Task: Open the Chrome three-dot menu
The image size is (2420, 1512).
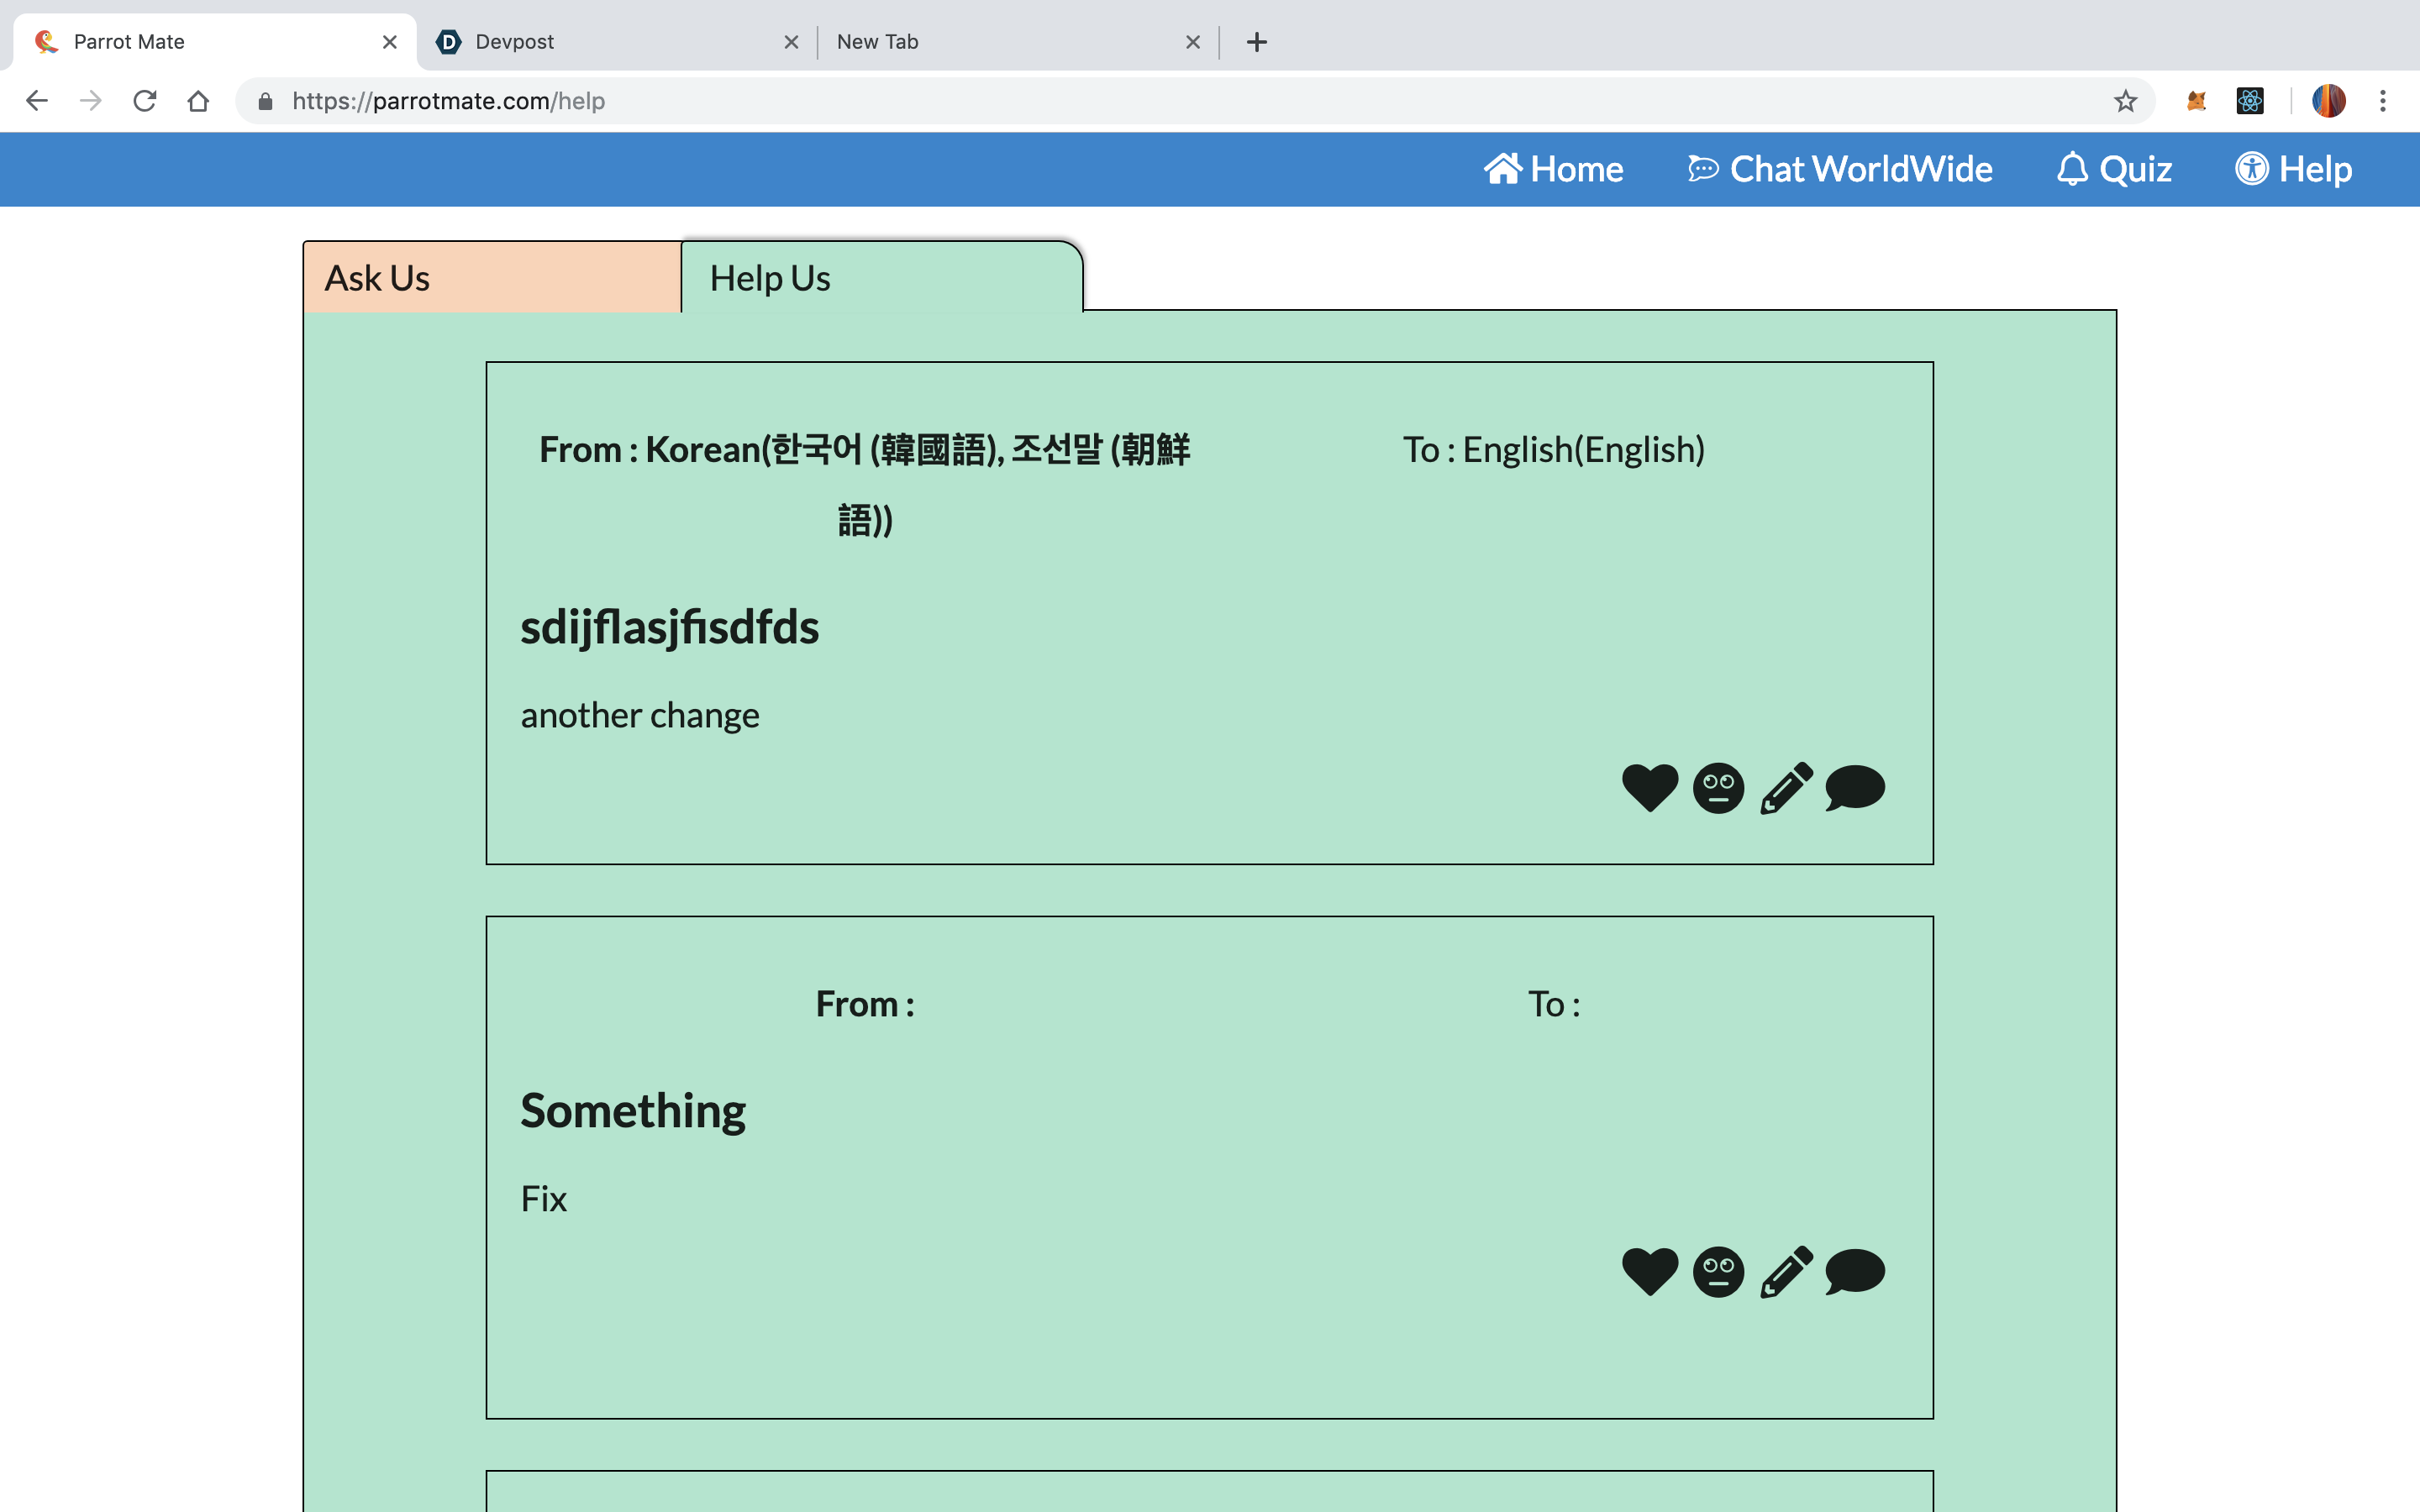Action: [2382, 101]
